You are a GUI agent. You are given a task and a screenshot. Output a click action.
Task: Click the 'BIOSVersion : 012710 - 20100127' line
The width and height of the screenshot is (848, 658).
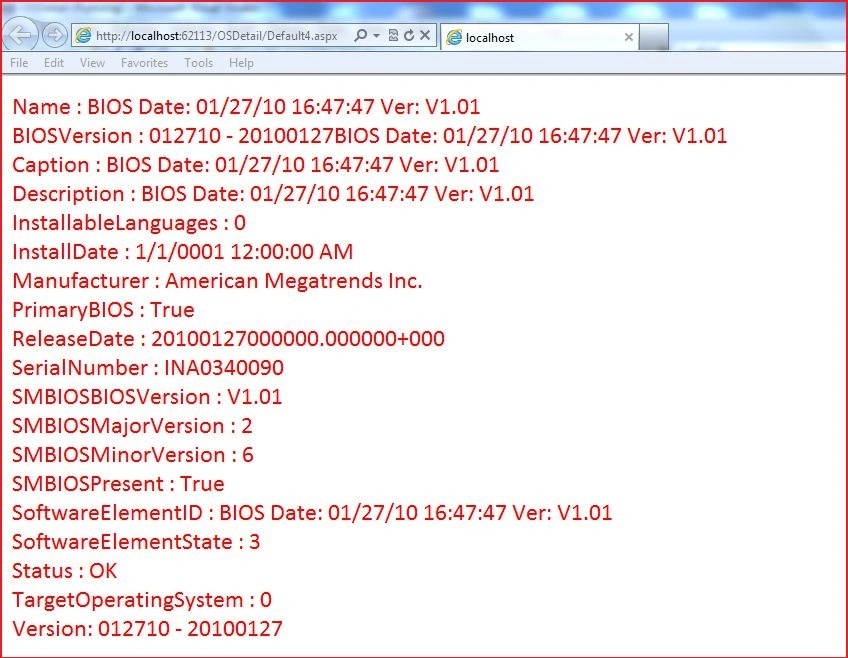(x=369, y=136)
